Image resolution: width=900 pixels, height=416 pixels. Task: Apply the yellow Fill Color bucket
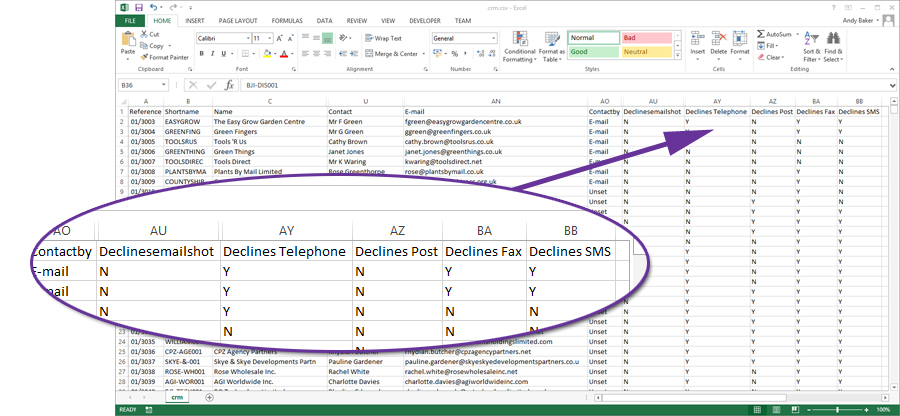click(x=266, y=54)
